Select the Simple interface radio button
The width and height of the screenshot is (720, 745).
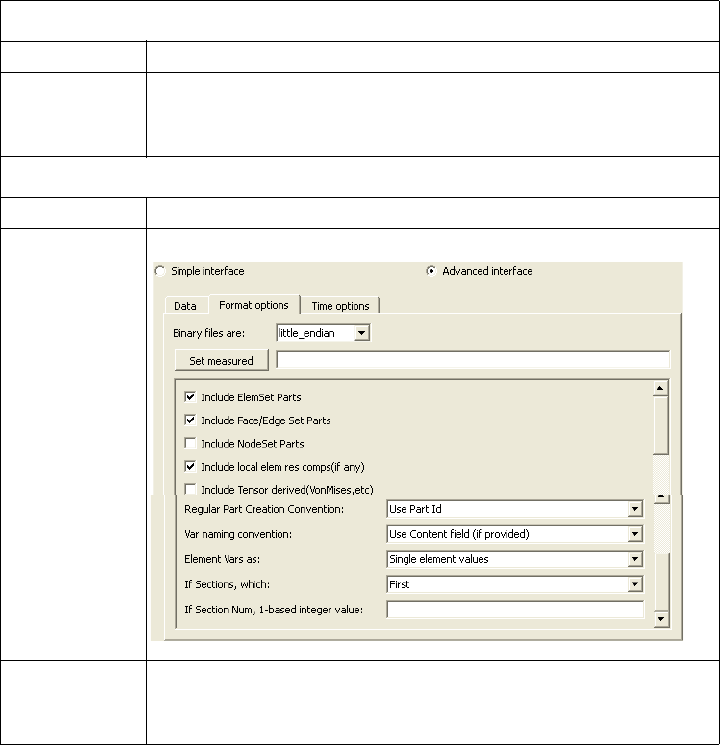click(160, 271)
